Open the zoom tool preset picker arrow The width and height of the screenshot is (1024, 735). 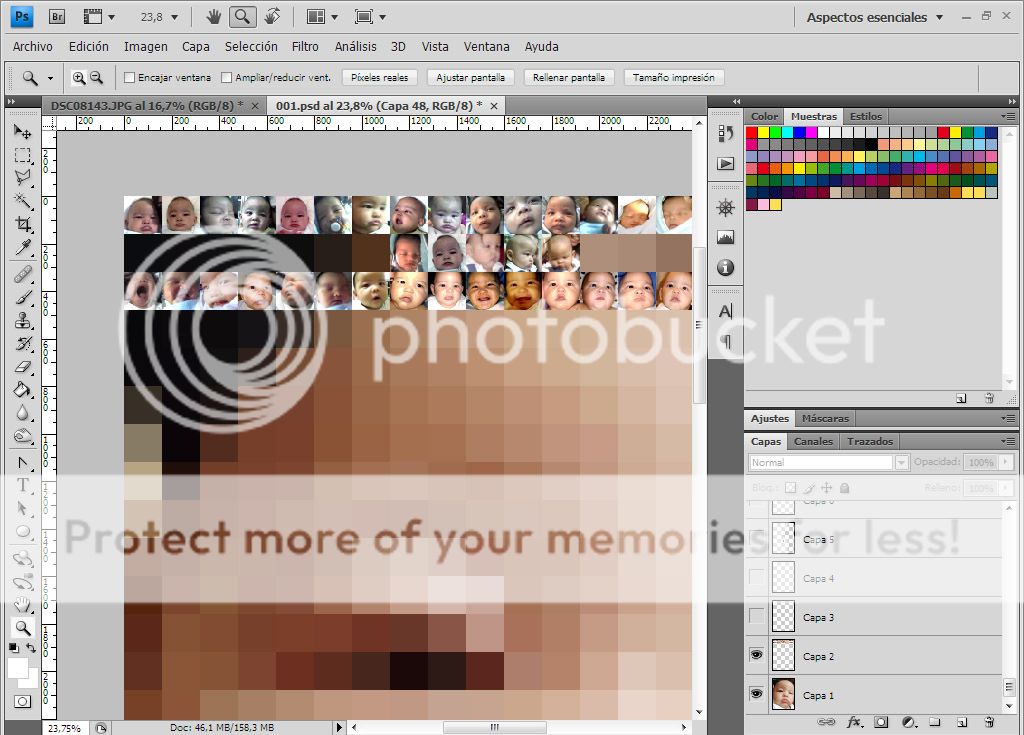(50, 78)
